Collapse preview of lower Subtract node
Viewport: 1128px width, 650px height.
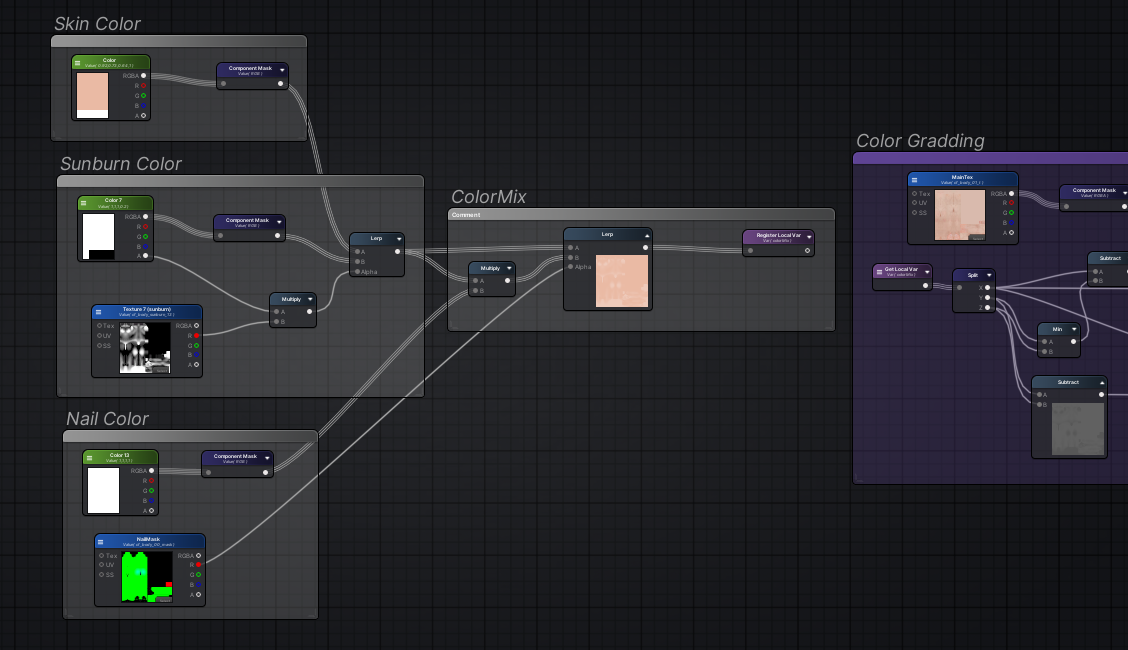(x=1101, y=383)
